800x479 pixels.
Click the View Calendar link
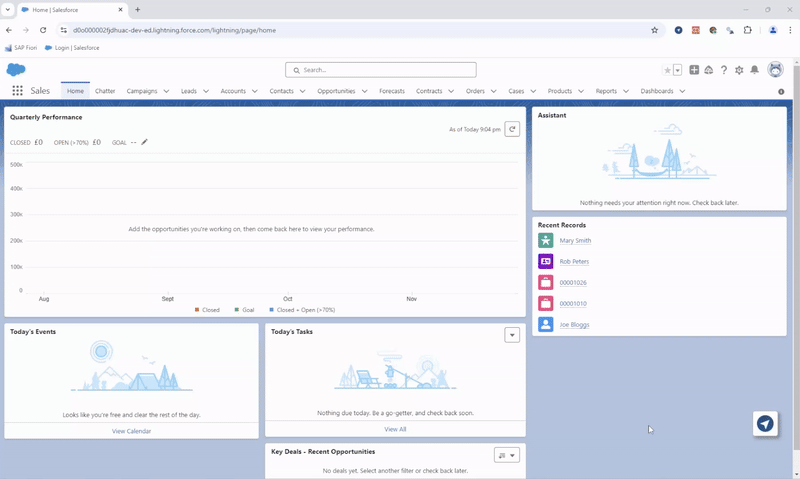point(131,431)
